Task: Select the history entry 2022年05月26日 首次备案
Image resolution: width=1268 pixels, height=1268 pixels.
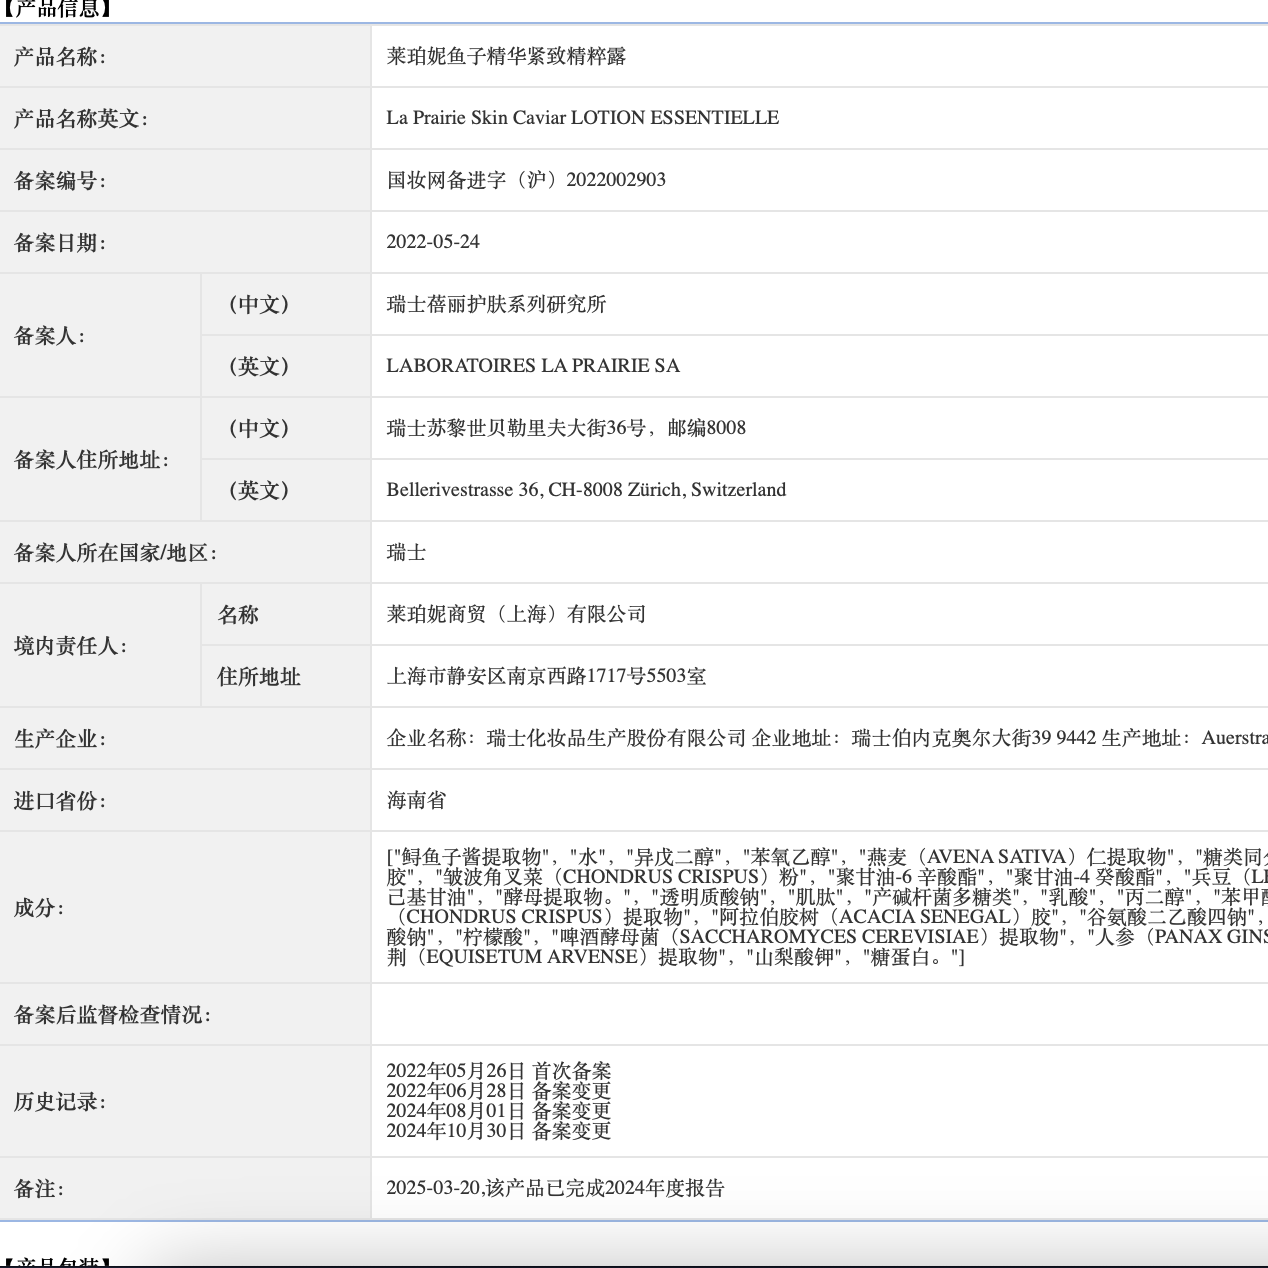Action: tap(500, 1070)
